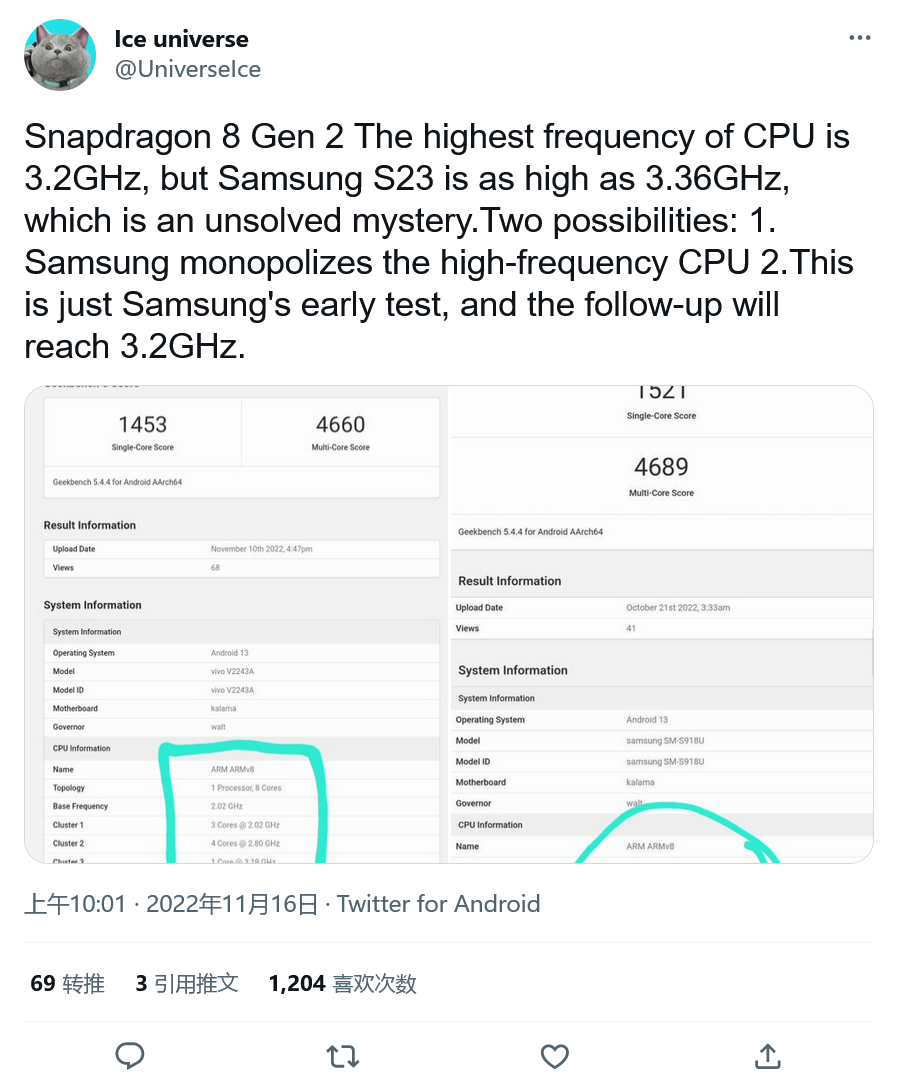The height and width of the screenshot is (1092, 897).
Task: View the 69 转推 retweets list
Action: tap(68, 983)
